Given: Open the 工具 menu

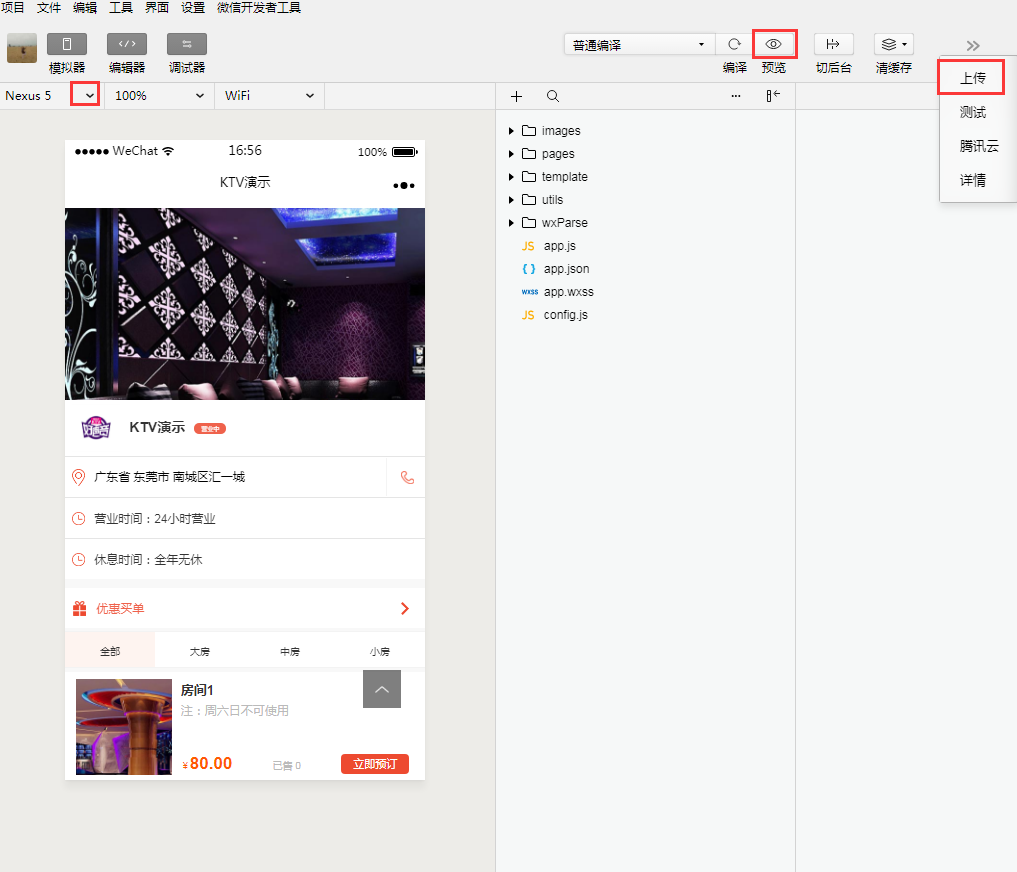Looking at the screenshot, I should tap(121, 8).
